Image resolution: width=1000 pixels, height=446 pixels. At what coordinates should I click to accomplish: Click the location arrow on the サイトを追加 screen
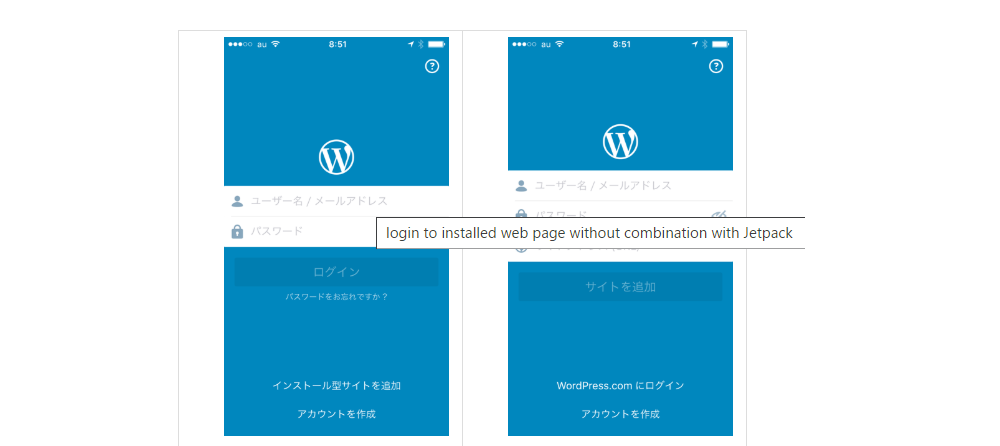click(x=695, y=44)
